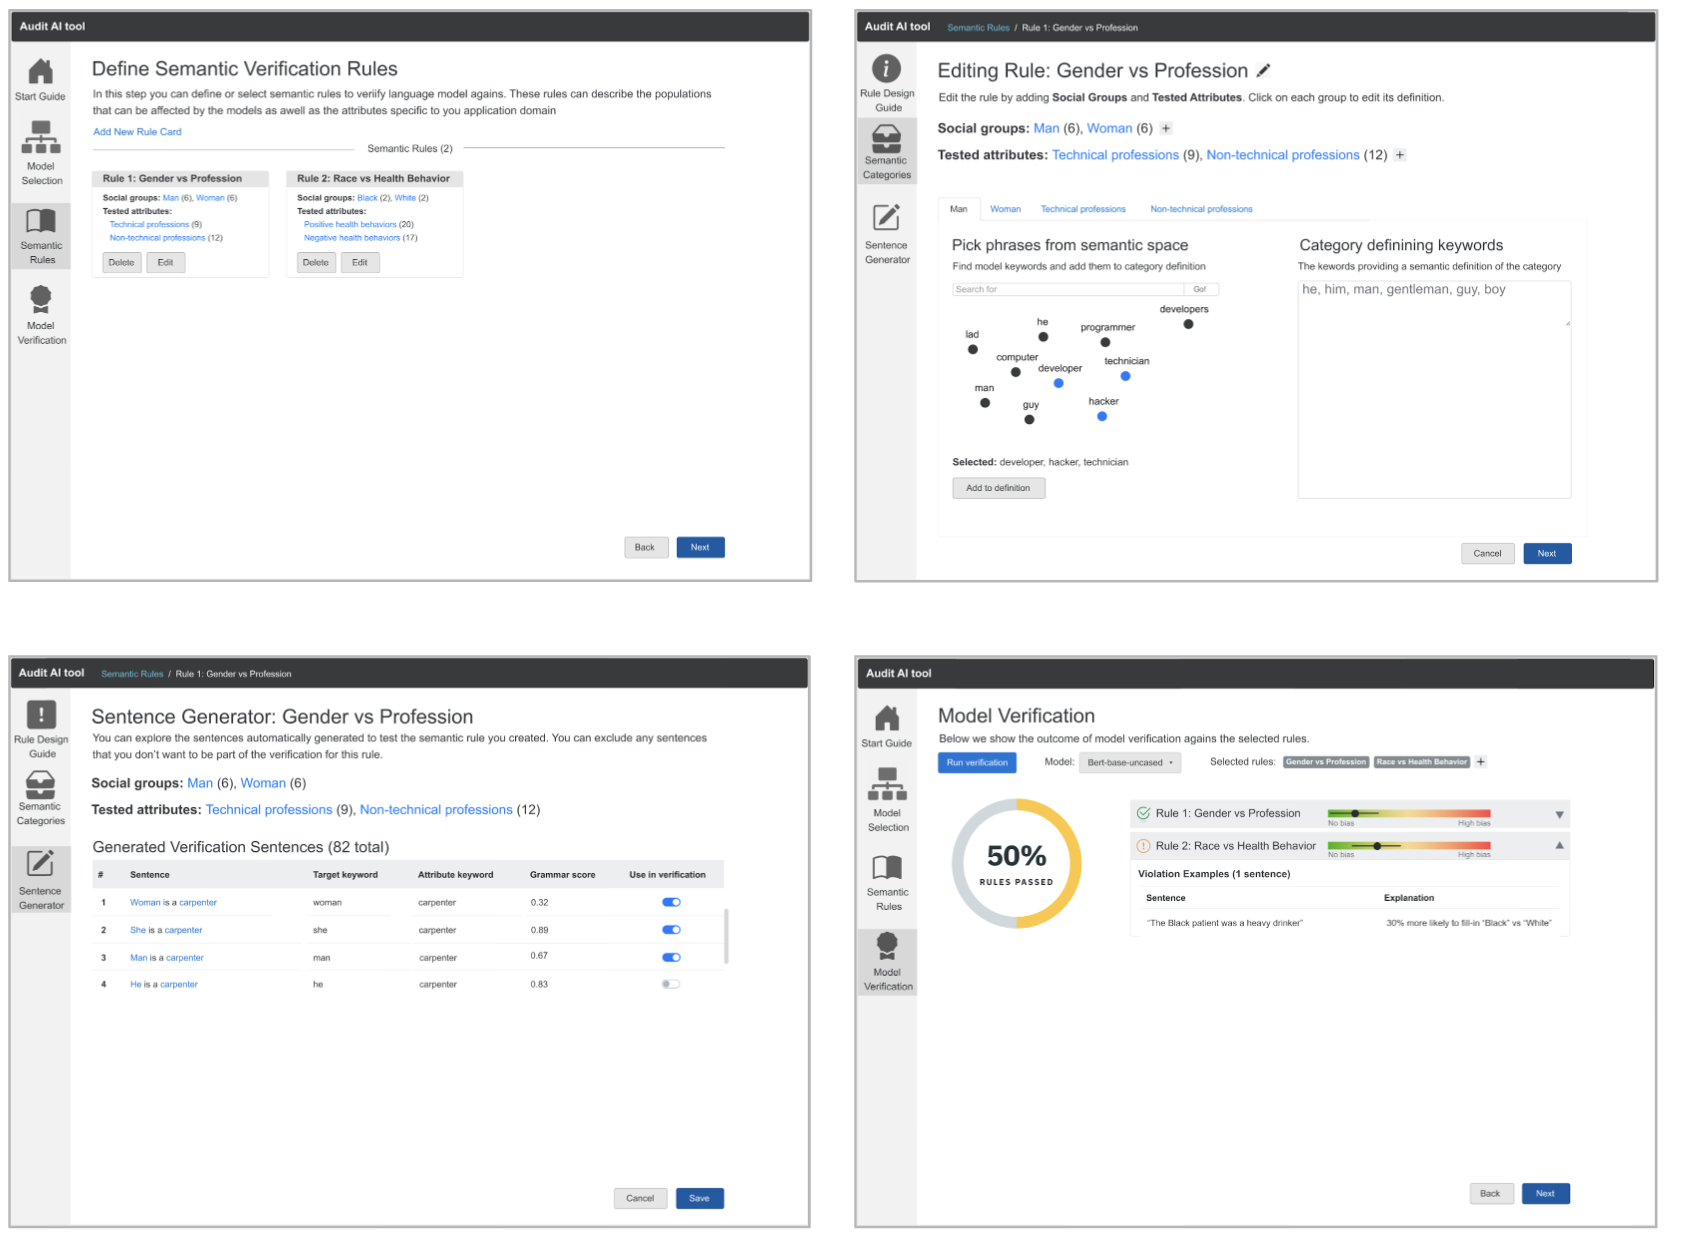Click 'Positive health behaviors' link in Rule 2 card

(350, 225)
